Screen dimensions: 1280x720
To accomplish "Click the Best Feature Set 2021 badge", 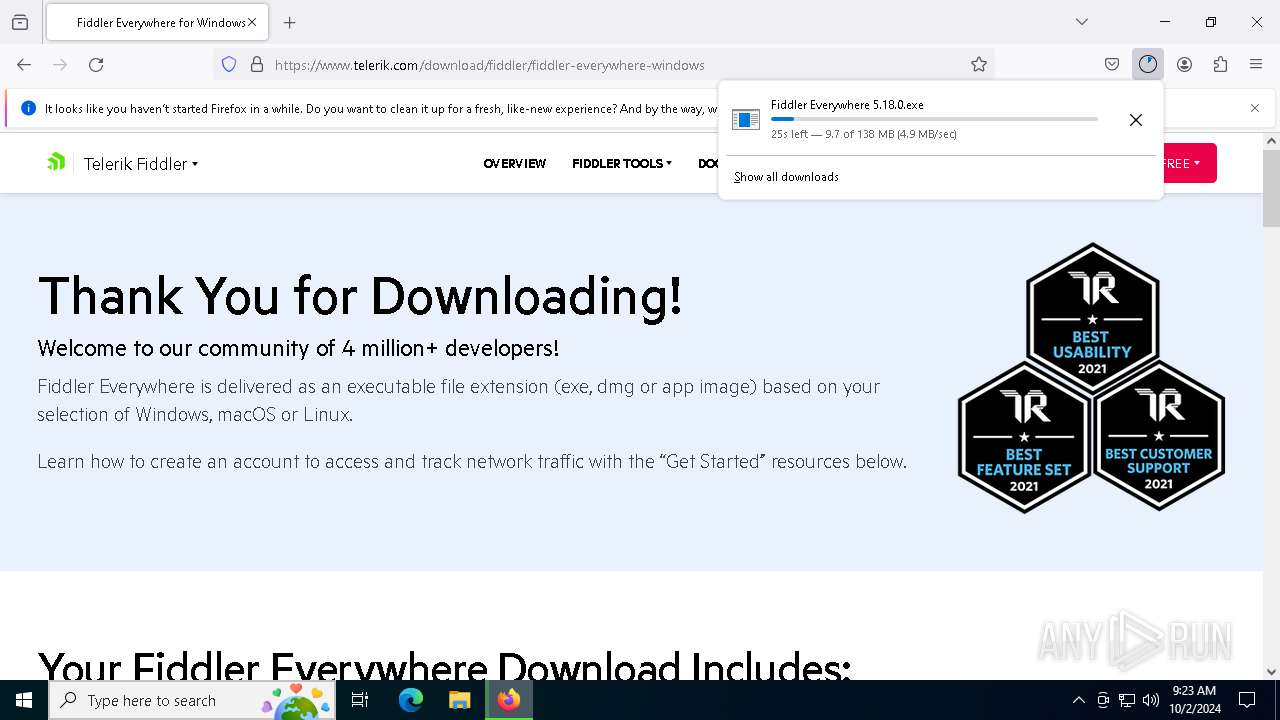I will click(x=1024, y=437).
